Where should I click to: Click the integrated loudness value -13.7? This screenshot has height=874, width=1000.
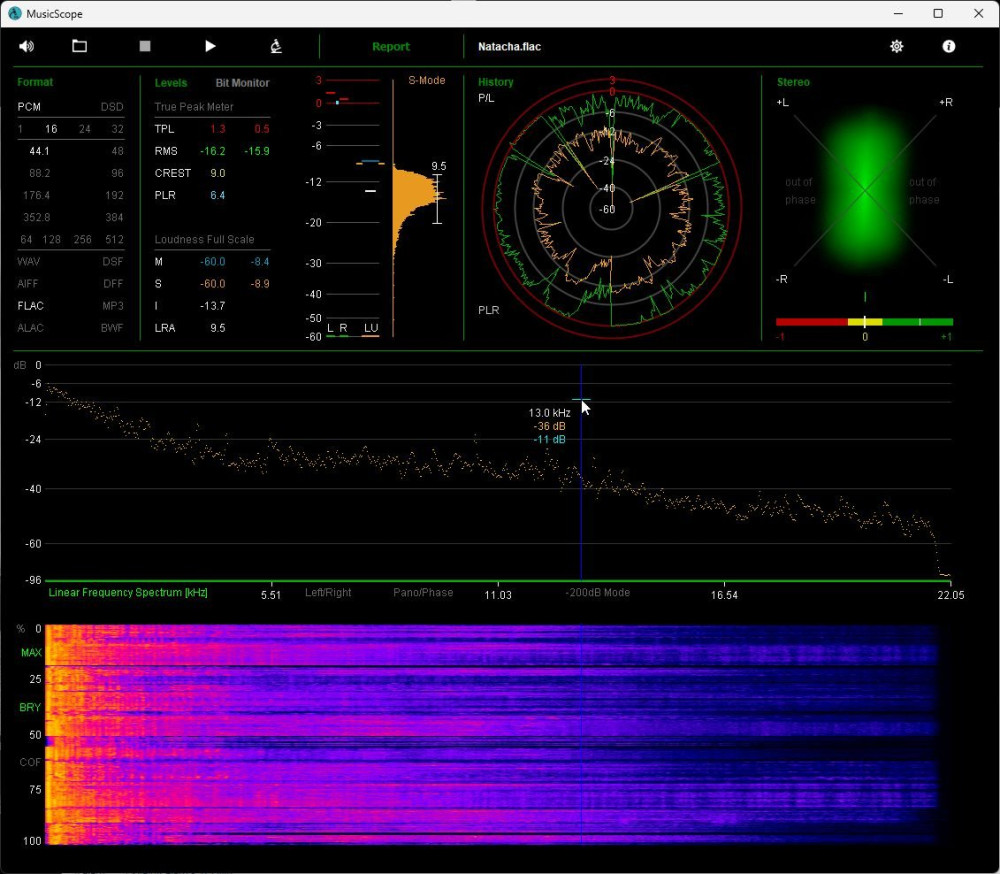(212, 306)
